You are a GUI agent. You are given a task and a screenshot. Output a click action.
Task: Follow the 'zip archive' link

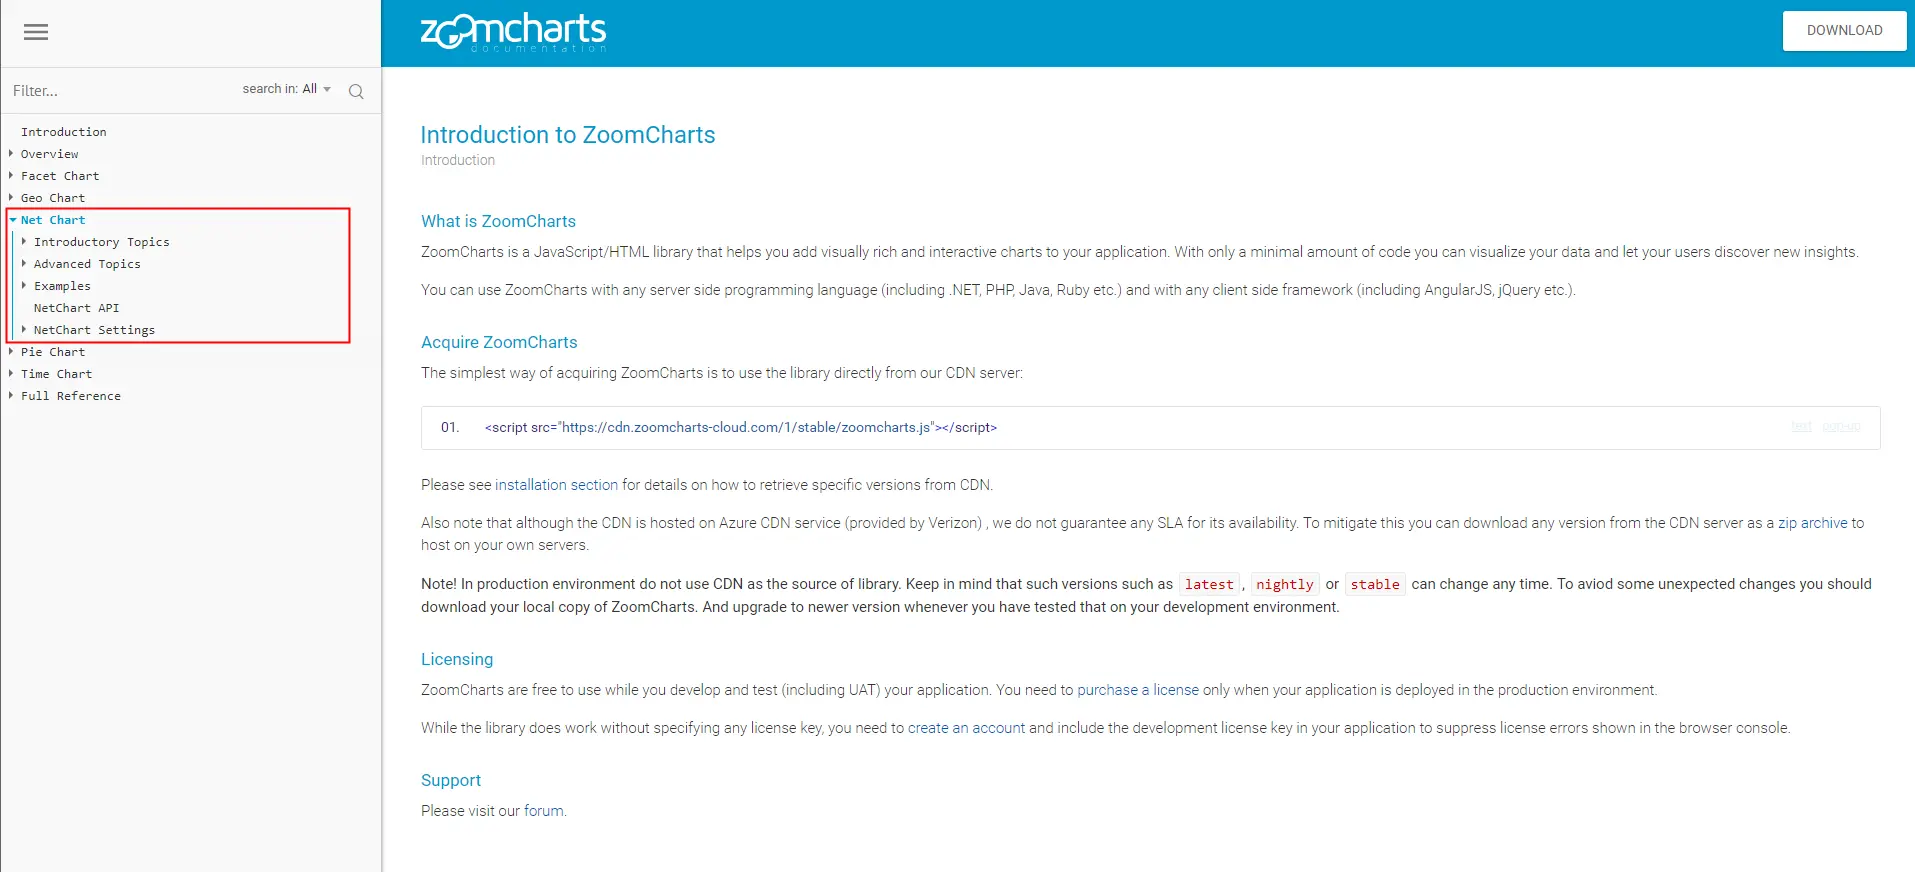[x=1812, y=523]
